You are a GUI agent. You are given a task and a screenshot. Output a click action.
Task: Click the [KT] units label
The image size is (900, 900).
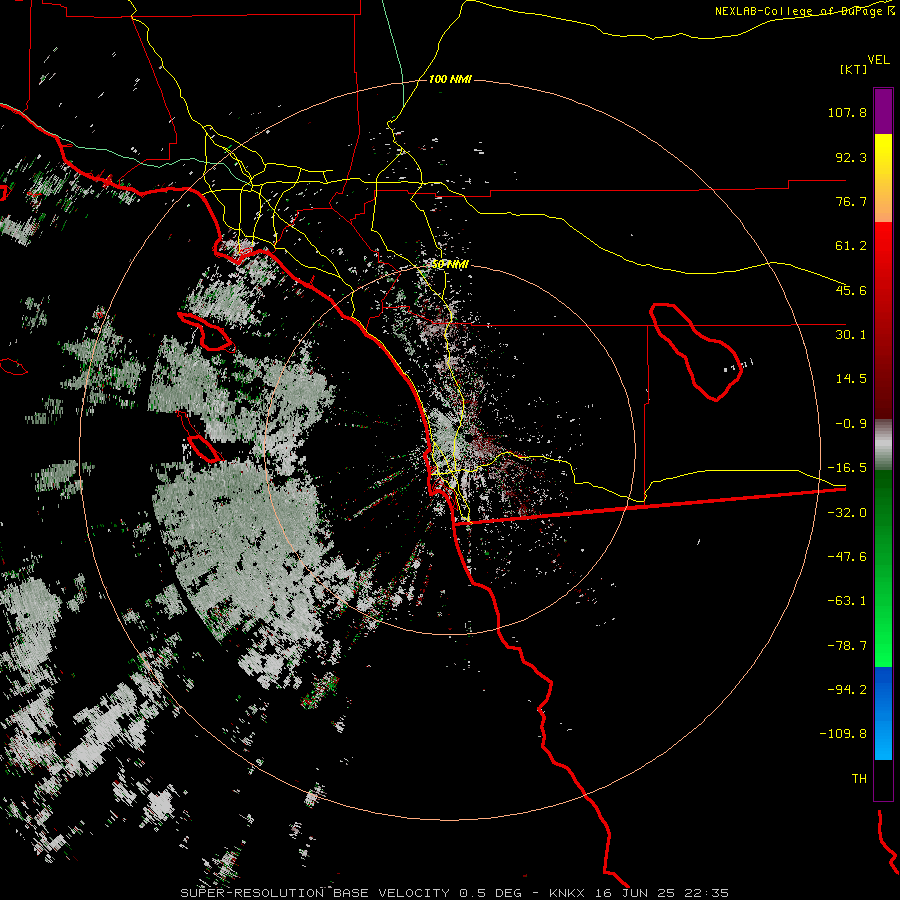coord(853,69)
